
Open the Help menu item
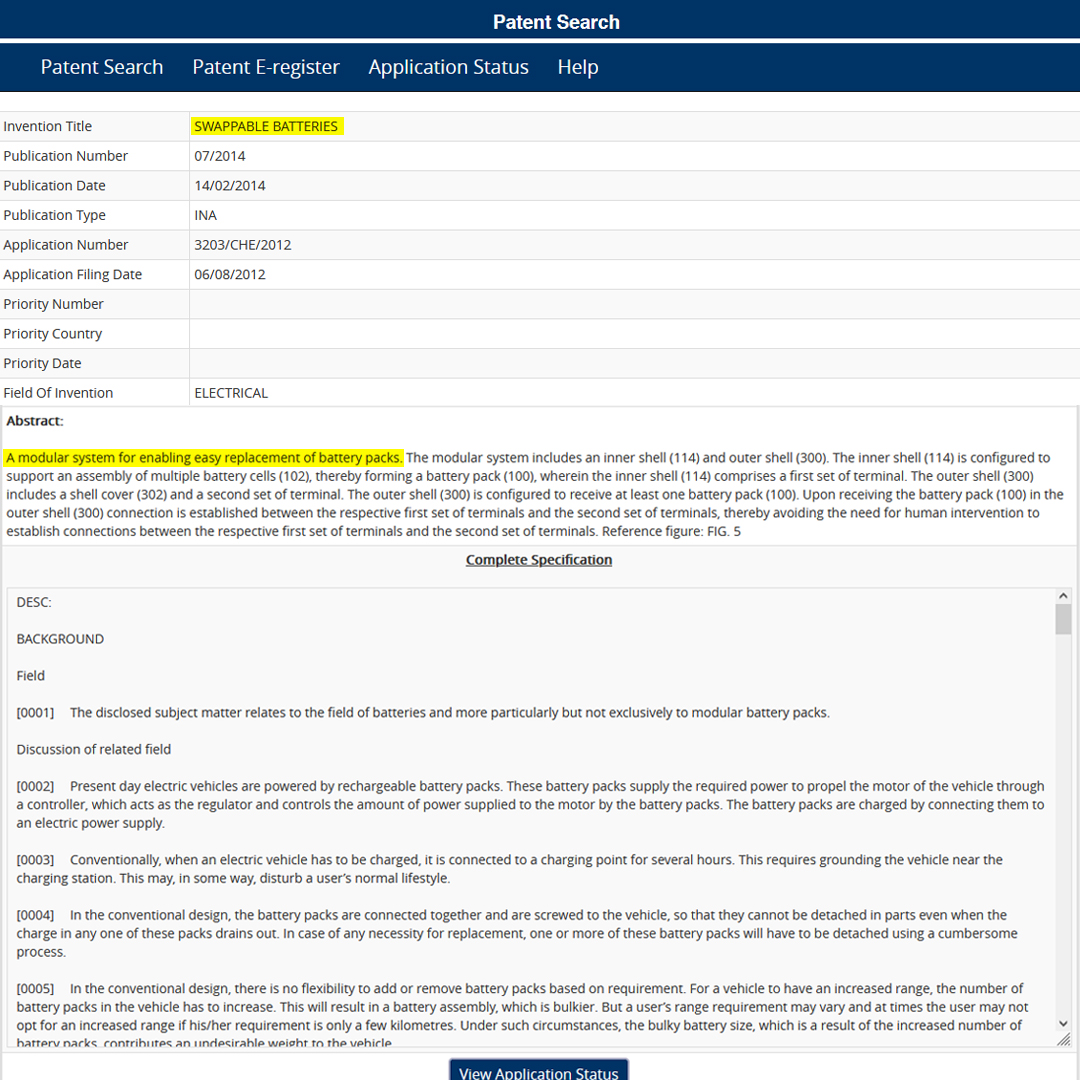[578, 67]
